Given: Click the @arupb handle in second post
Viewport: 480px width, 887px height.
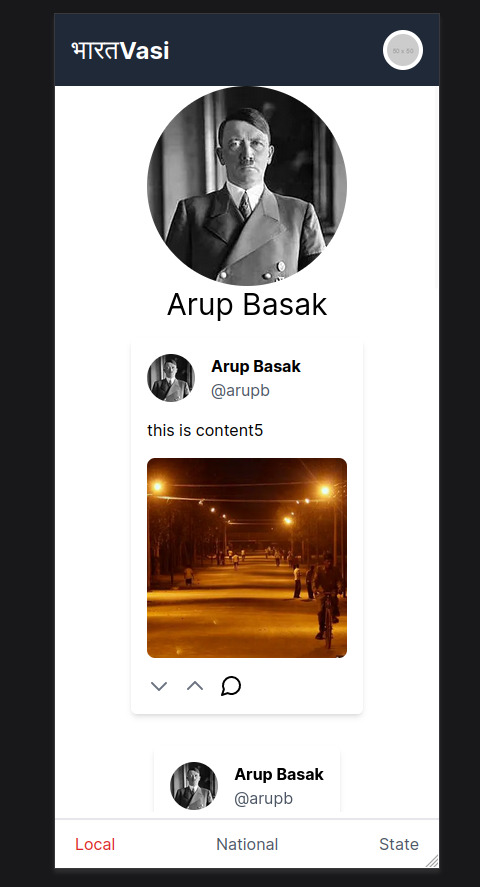Looking at the screenshot, I should point(263,798).
